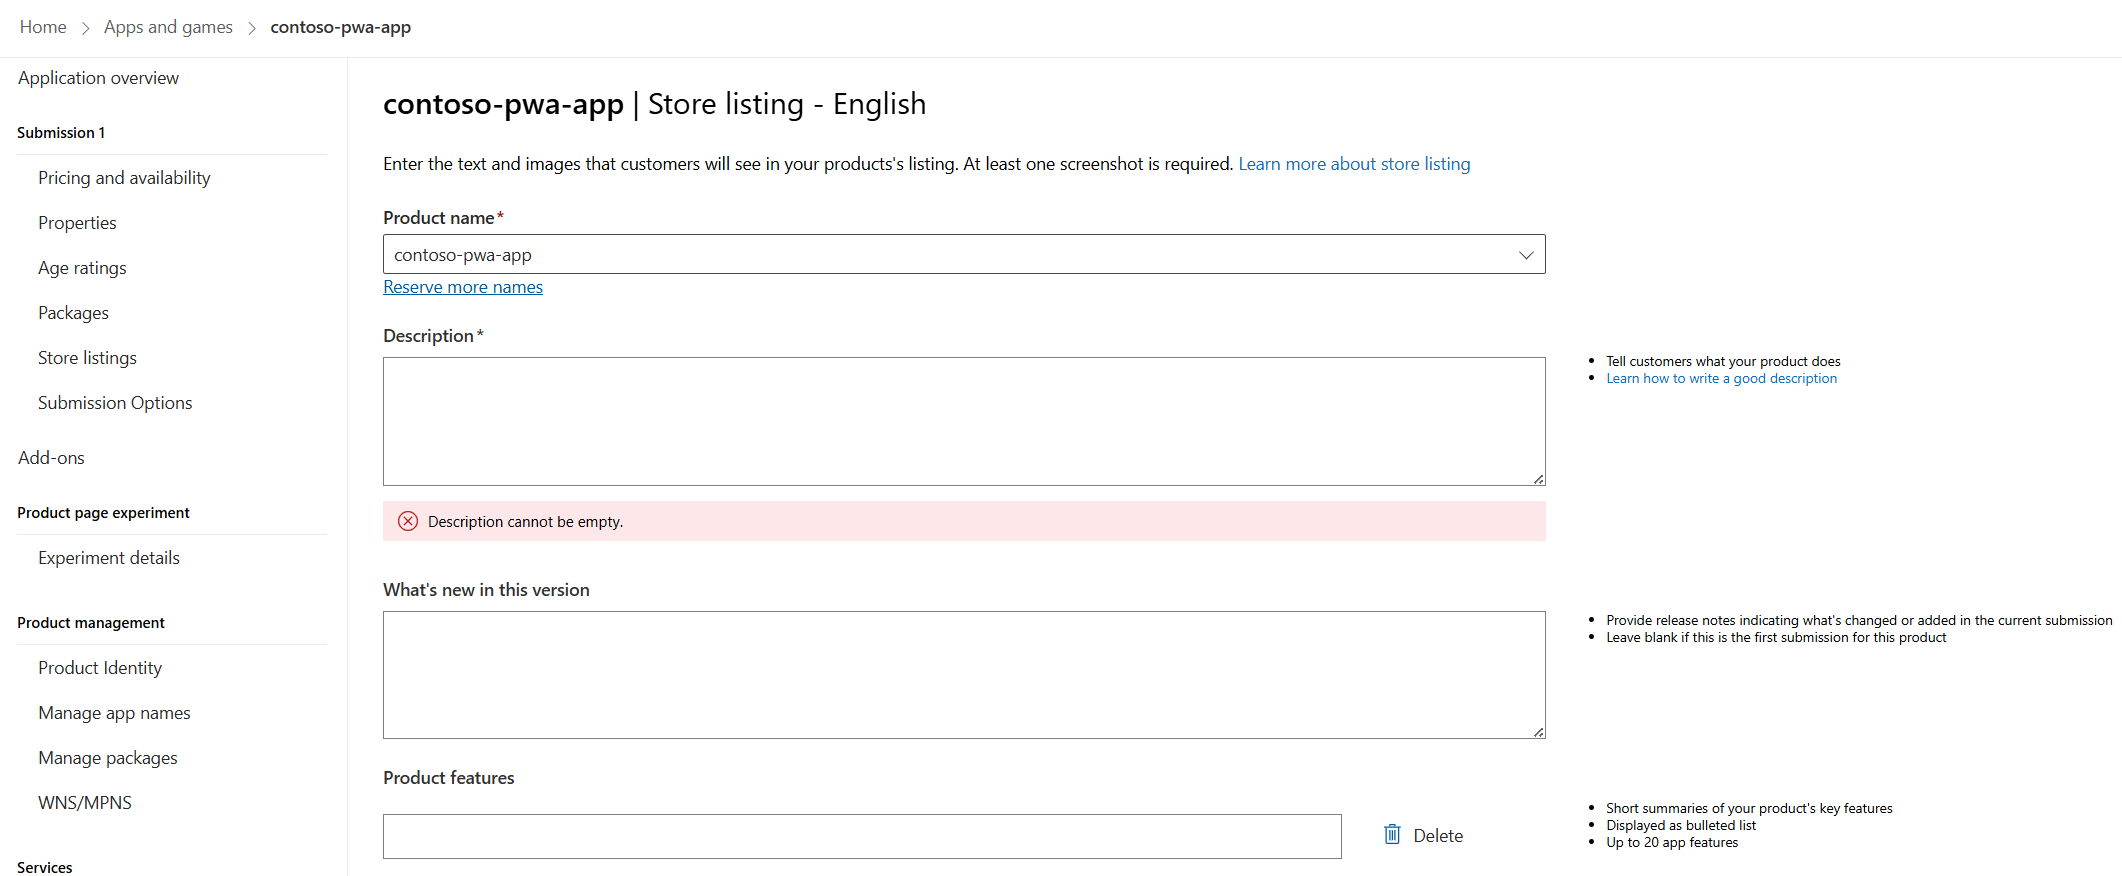Open Submission Options page
The width and height of the screenshot is (2122, 876).
pos(115,403)
